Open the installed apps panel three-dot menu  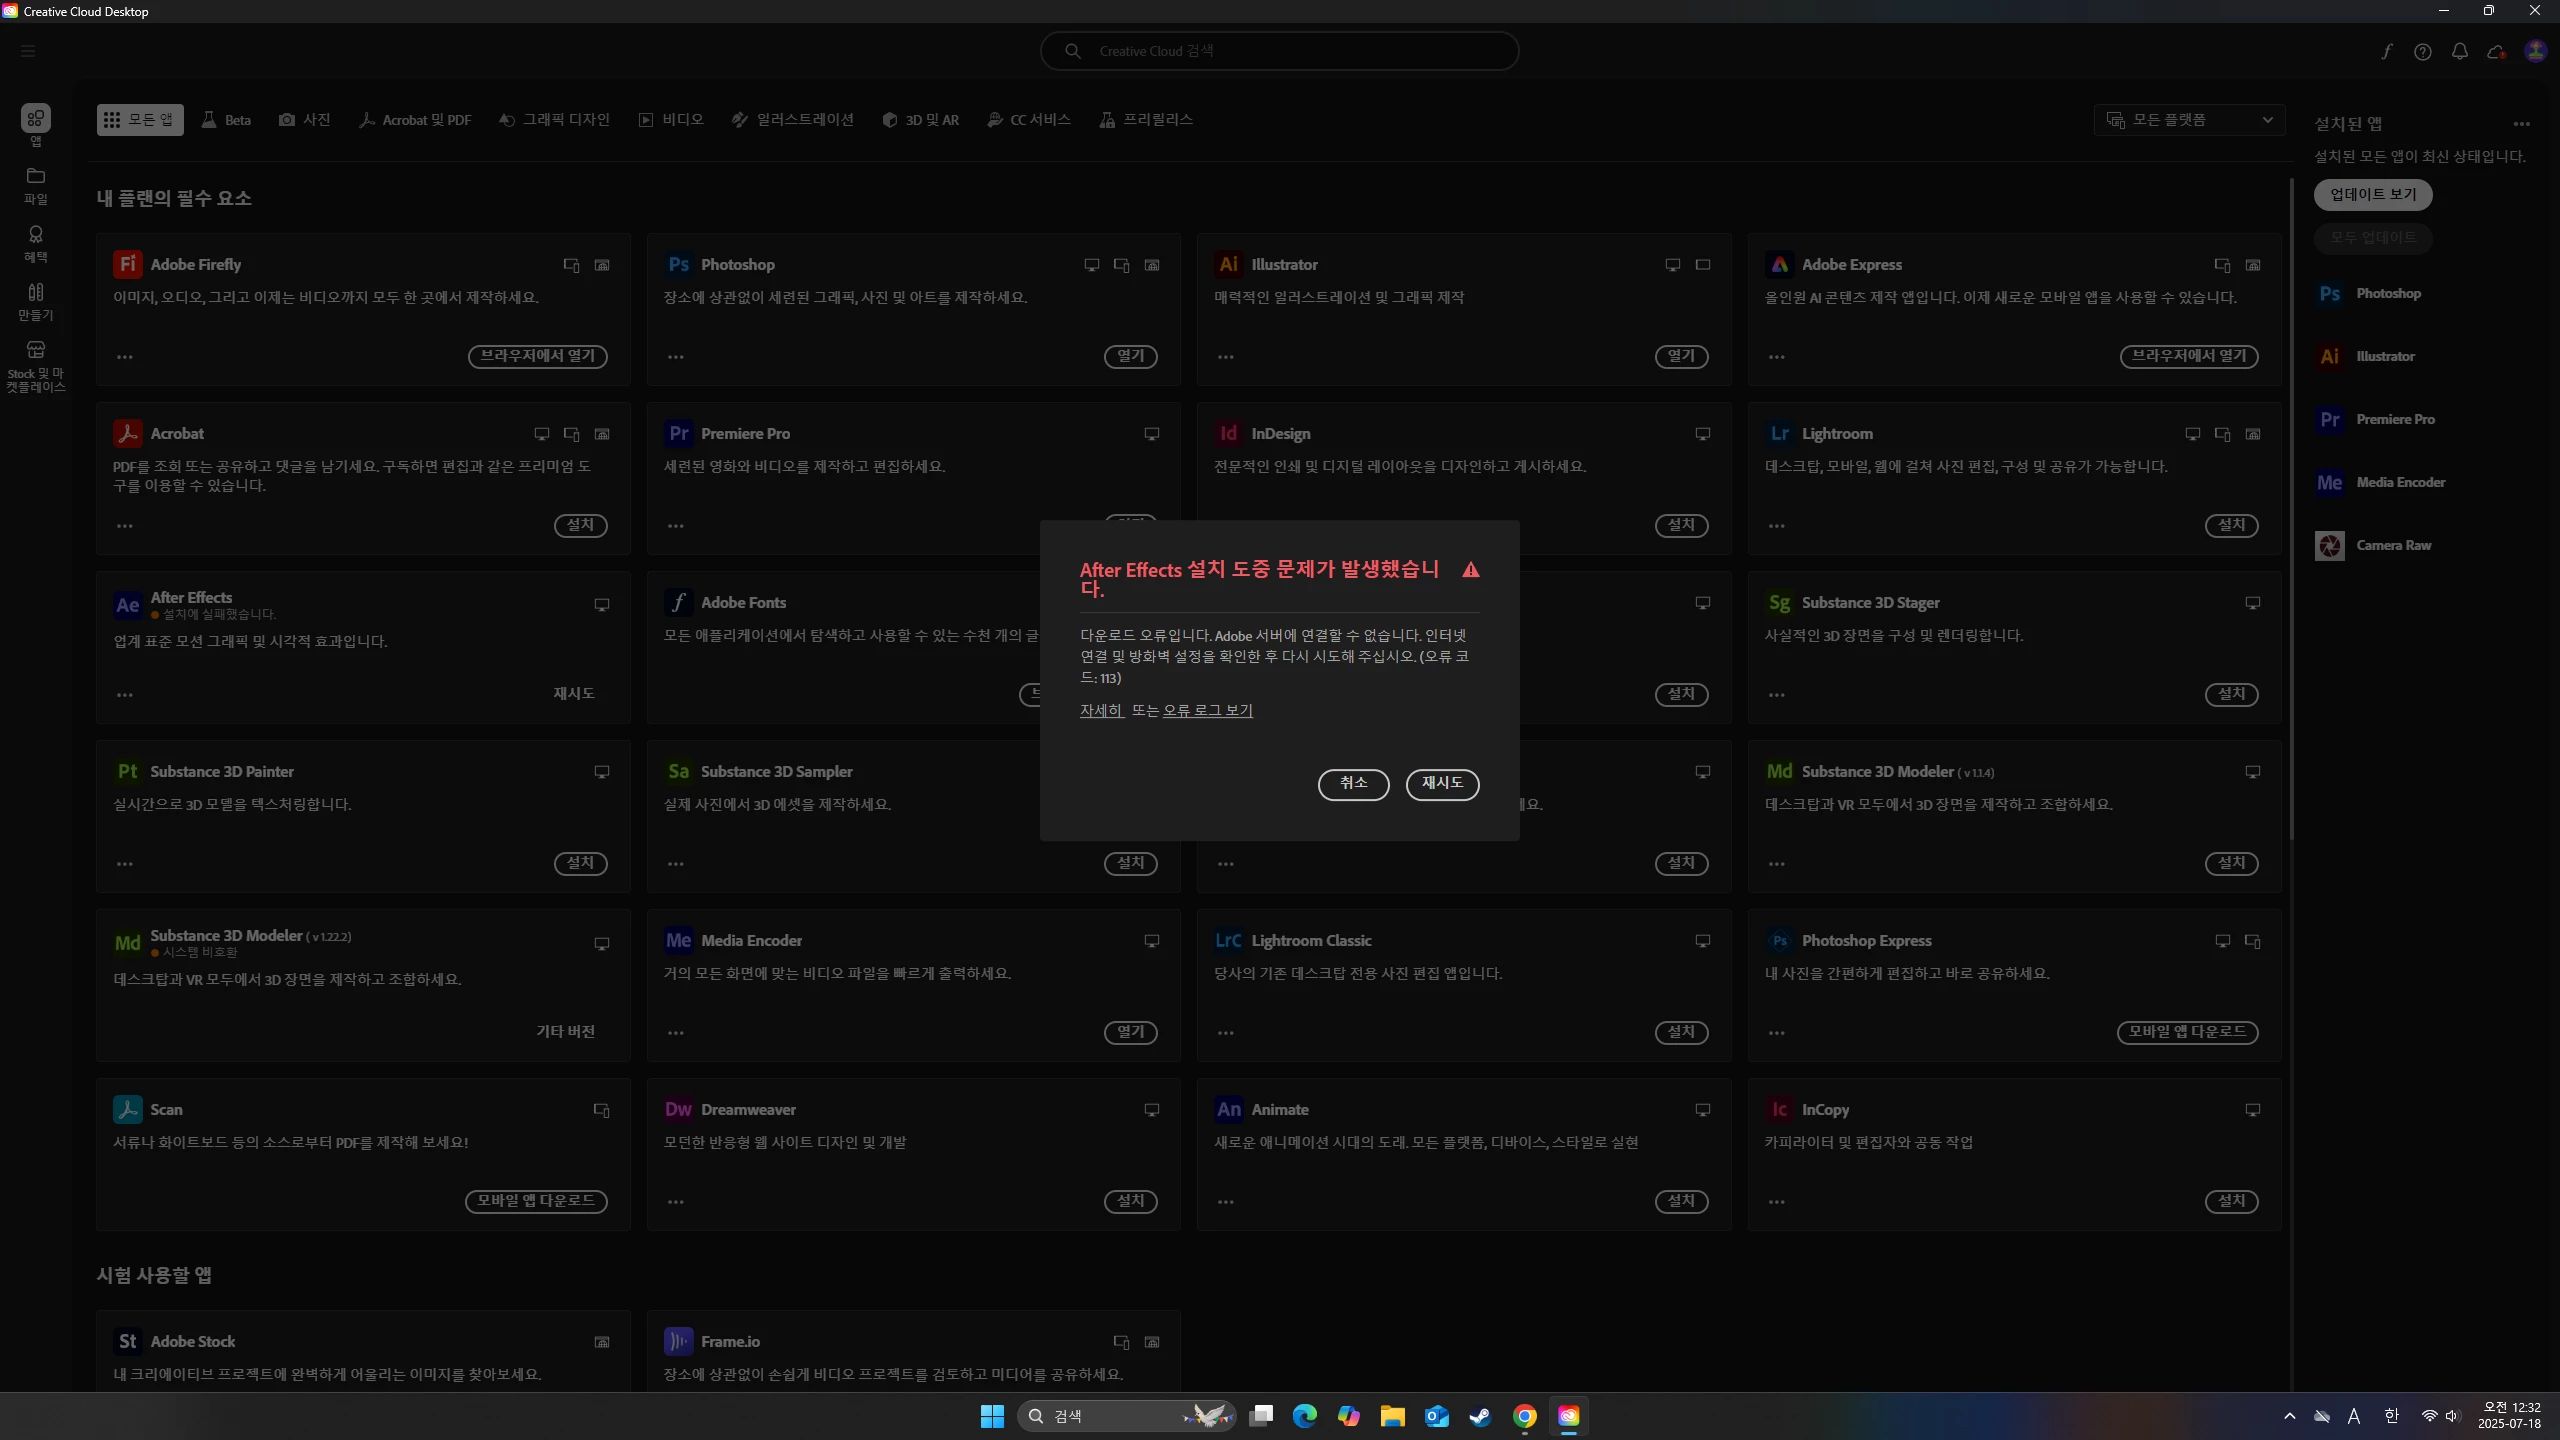click(2521, 124)
